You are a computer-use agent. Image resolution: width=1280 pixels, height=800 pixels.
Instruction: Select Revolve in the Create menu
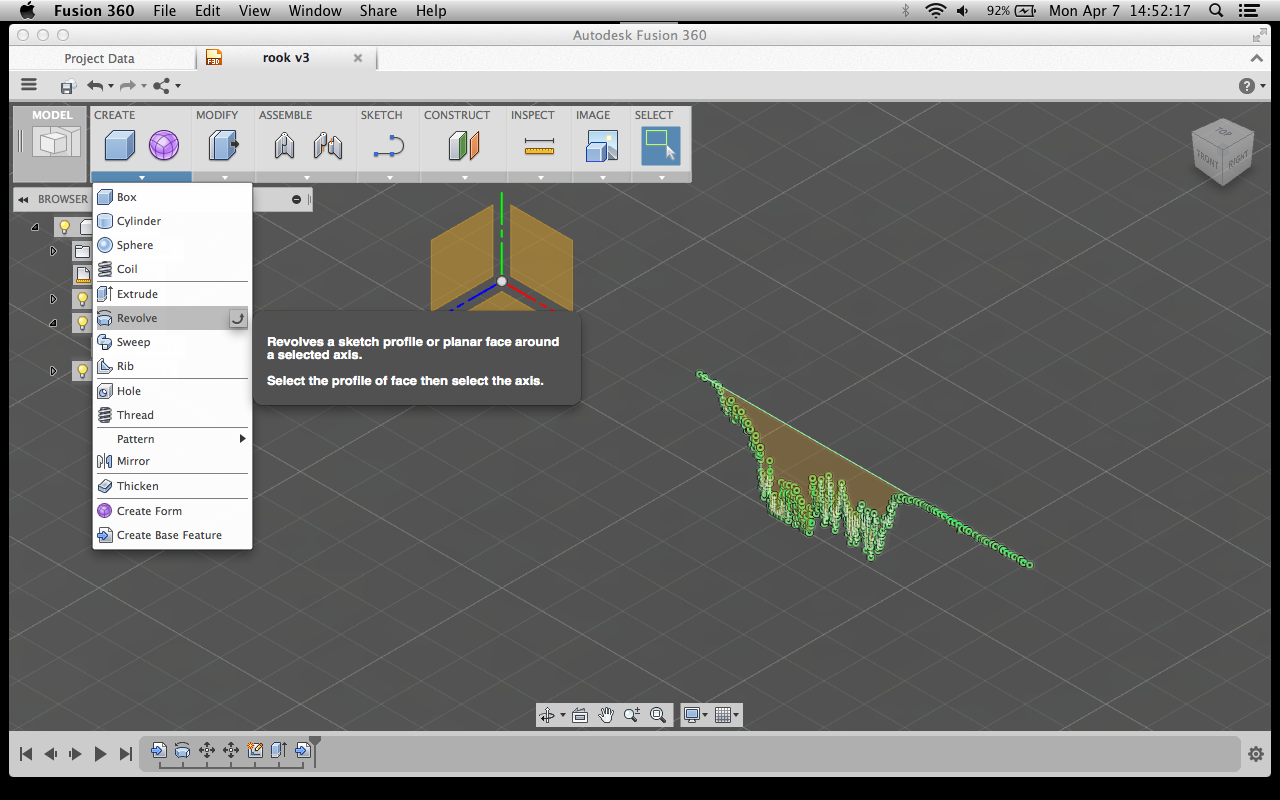tap(172, 318)
